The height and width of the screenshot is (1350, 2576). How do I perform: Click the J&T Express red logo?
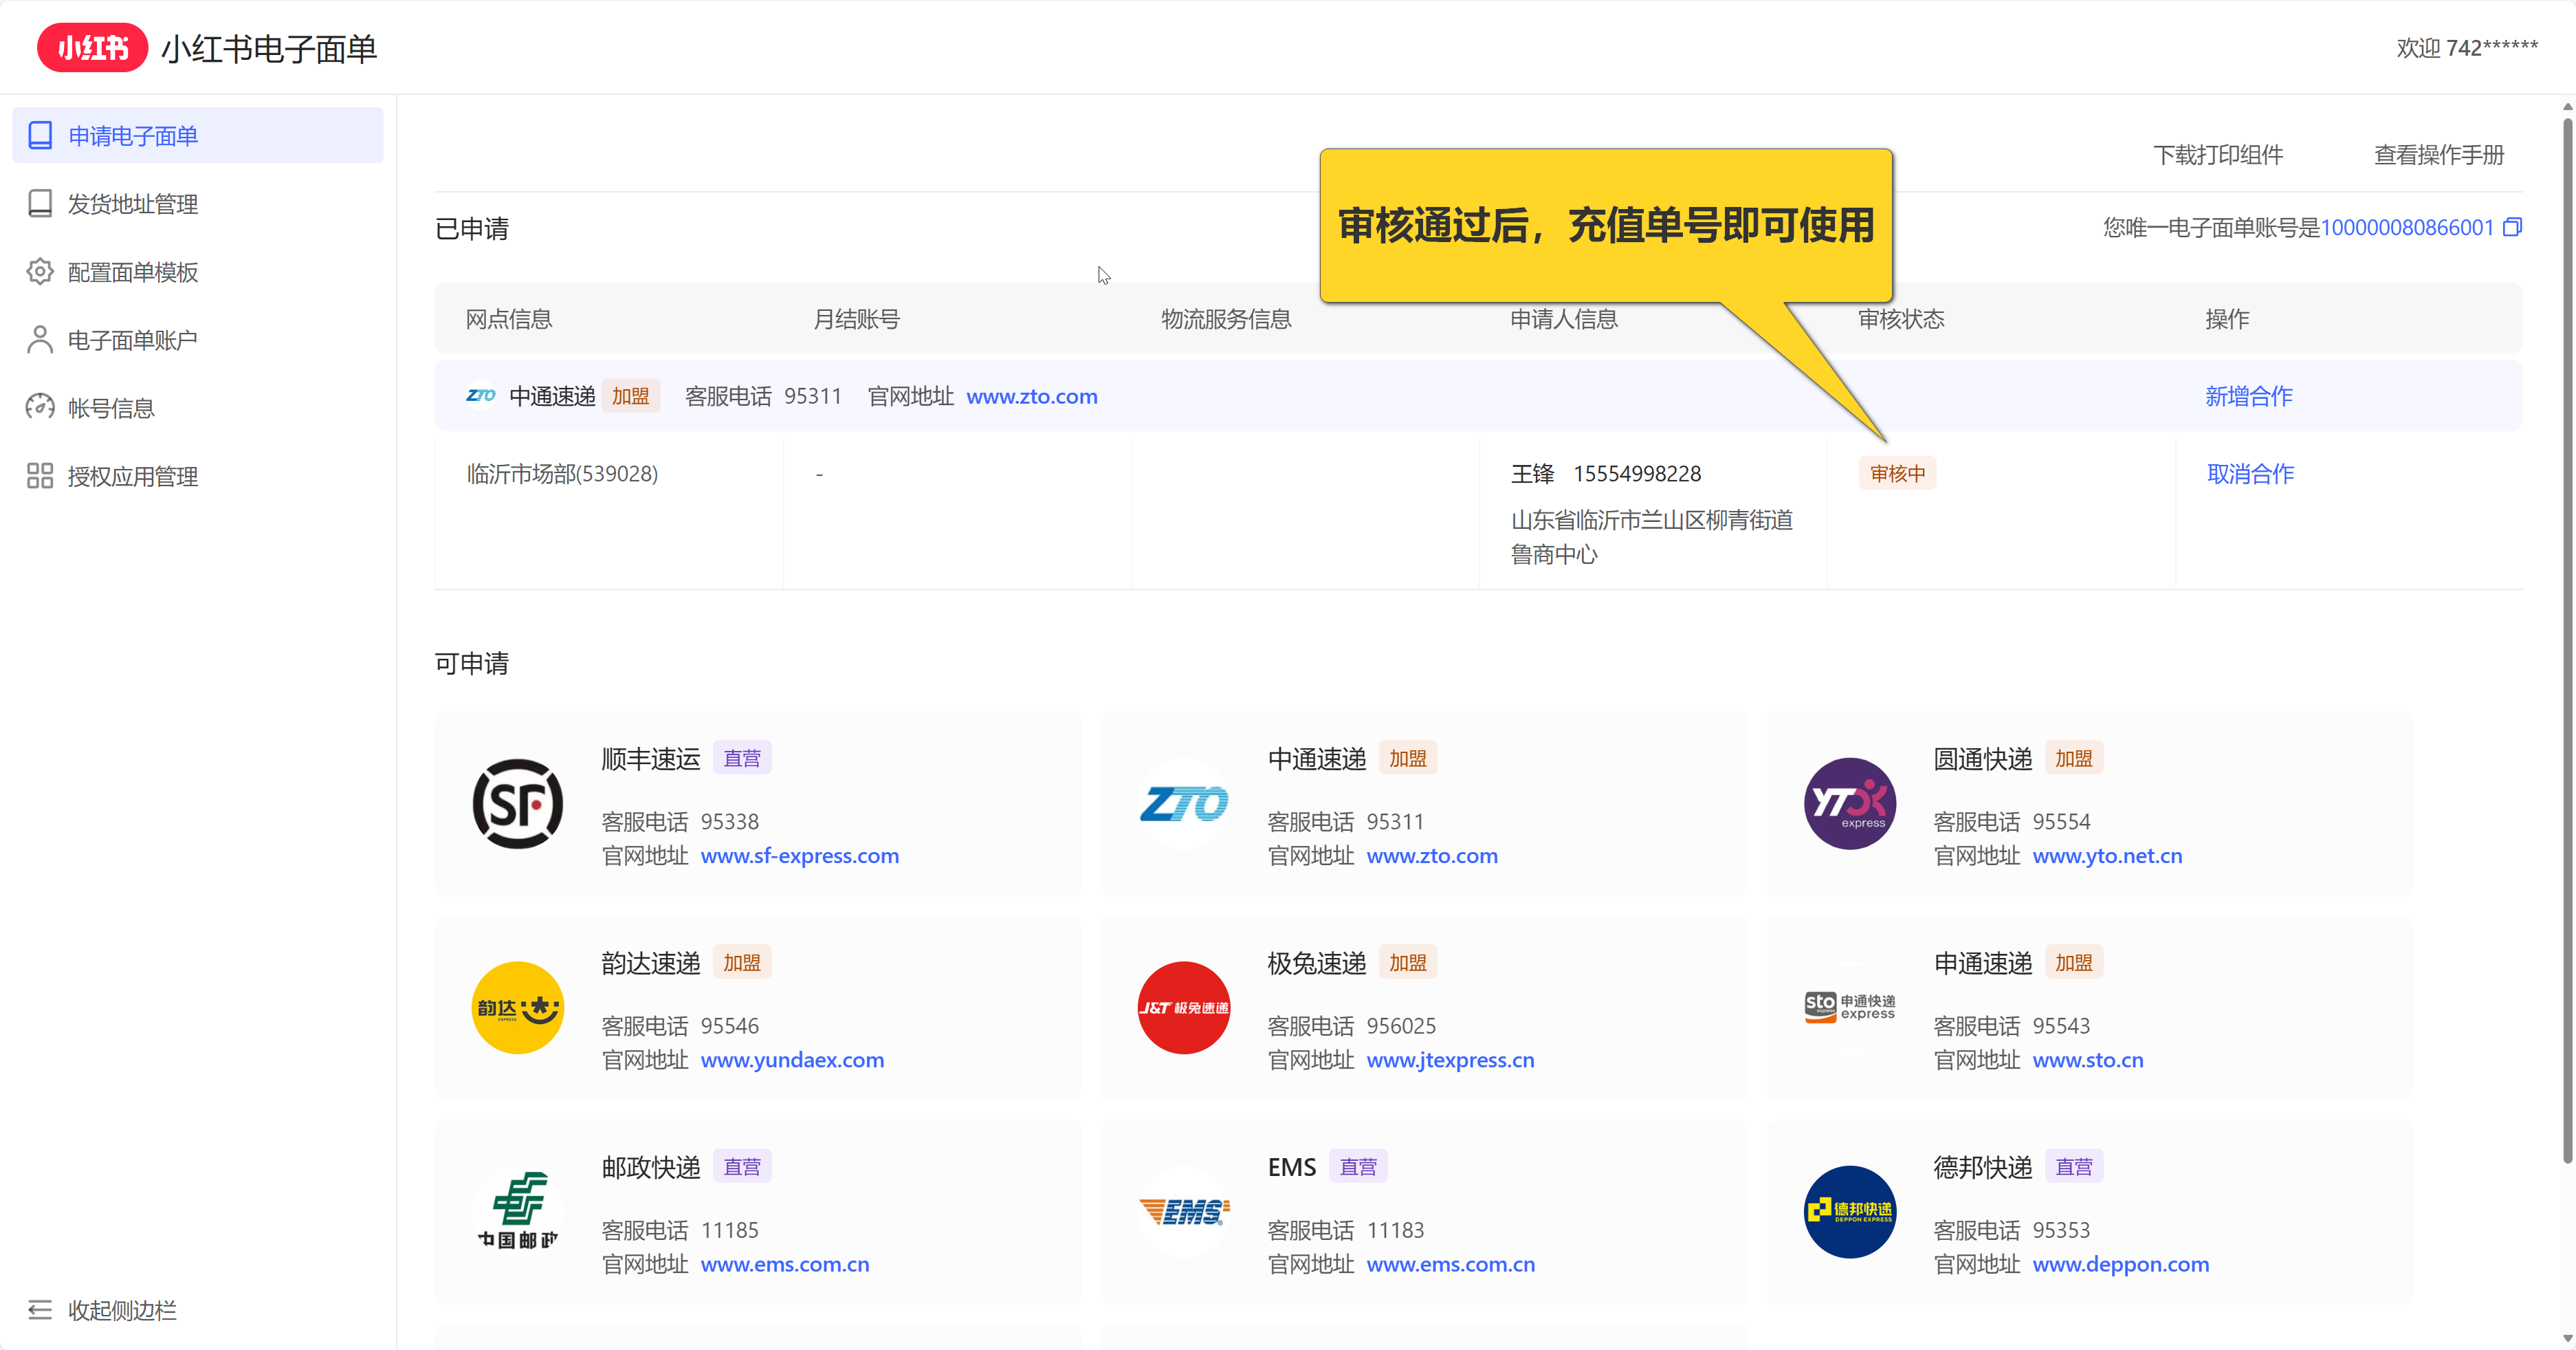[1183, 1008]
